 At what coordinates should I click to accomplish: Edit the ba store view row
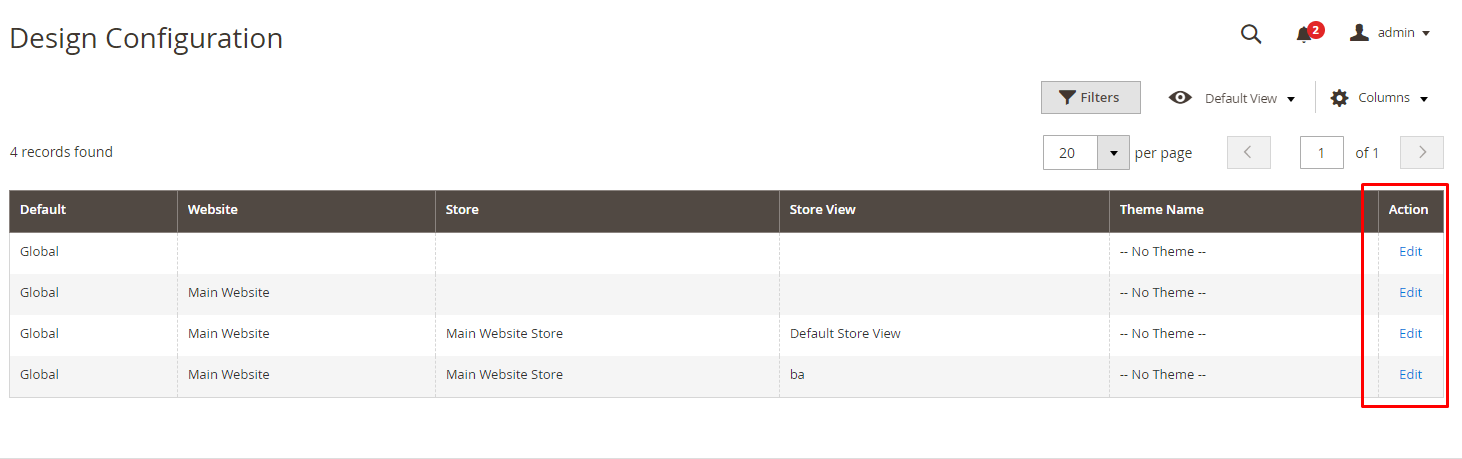point(1410,375)
